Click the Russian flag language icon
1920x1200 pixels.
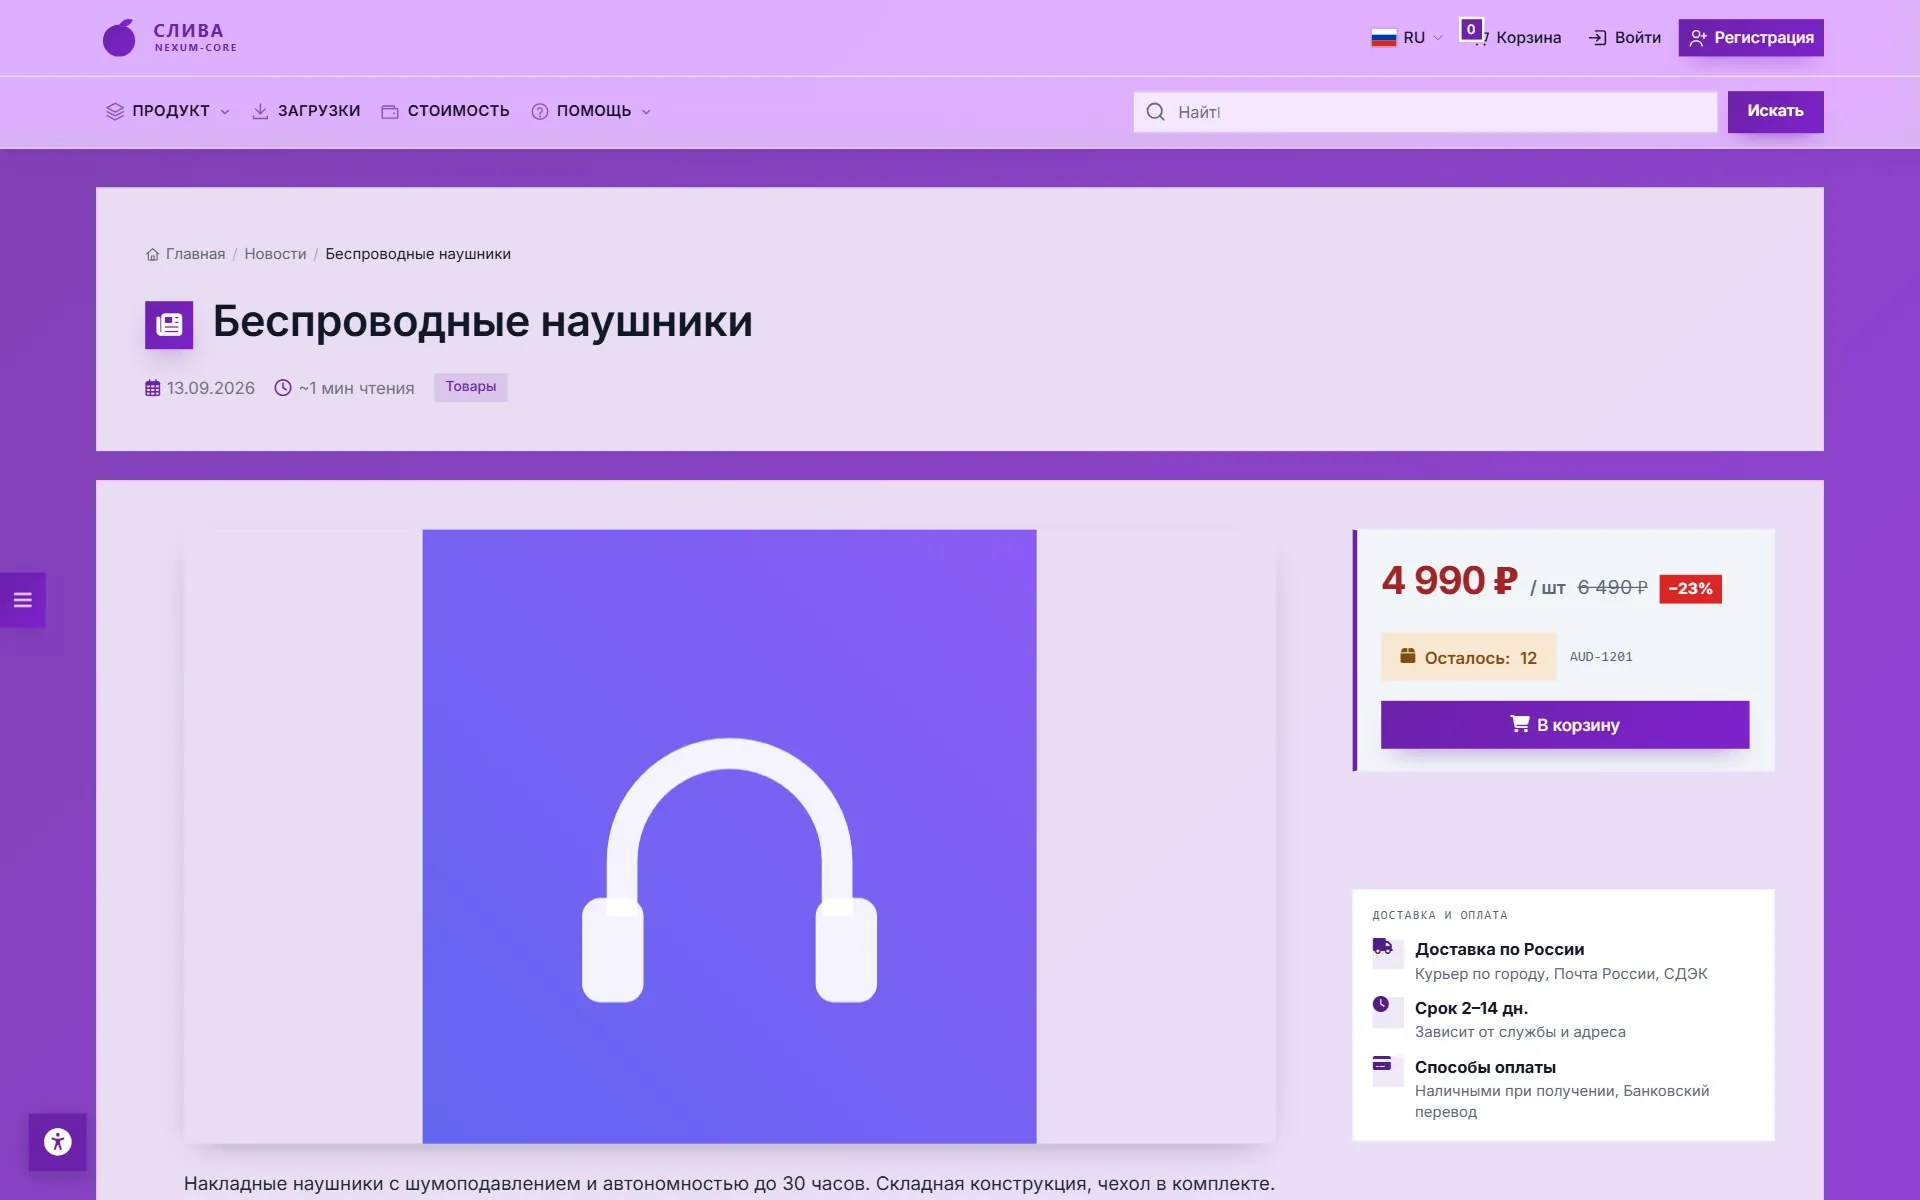click(x=1383, y=38)
